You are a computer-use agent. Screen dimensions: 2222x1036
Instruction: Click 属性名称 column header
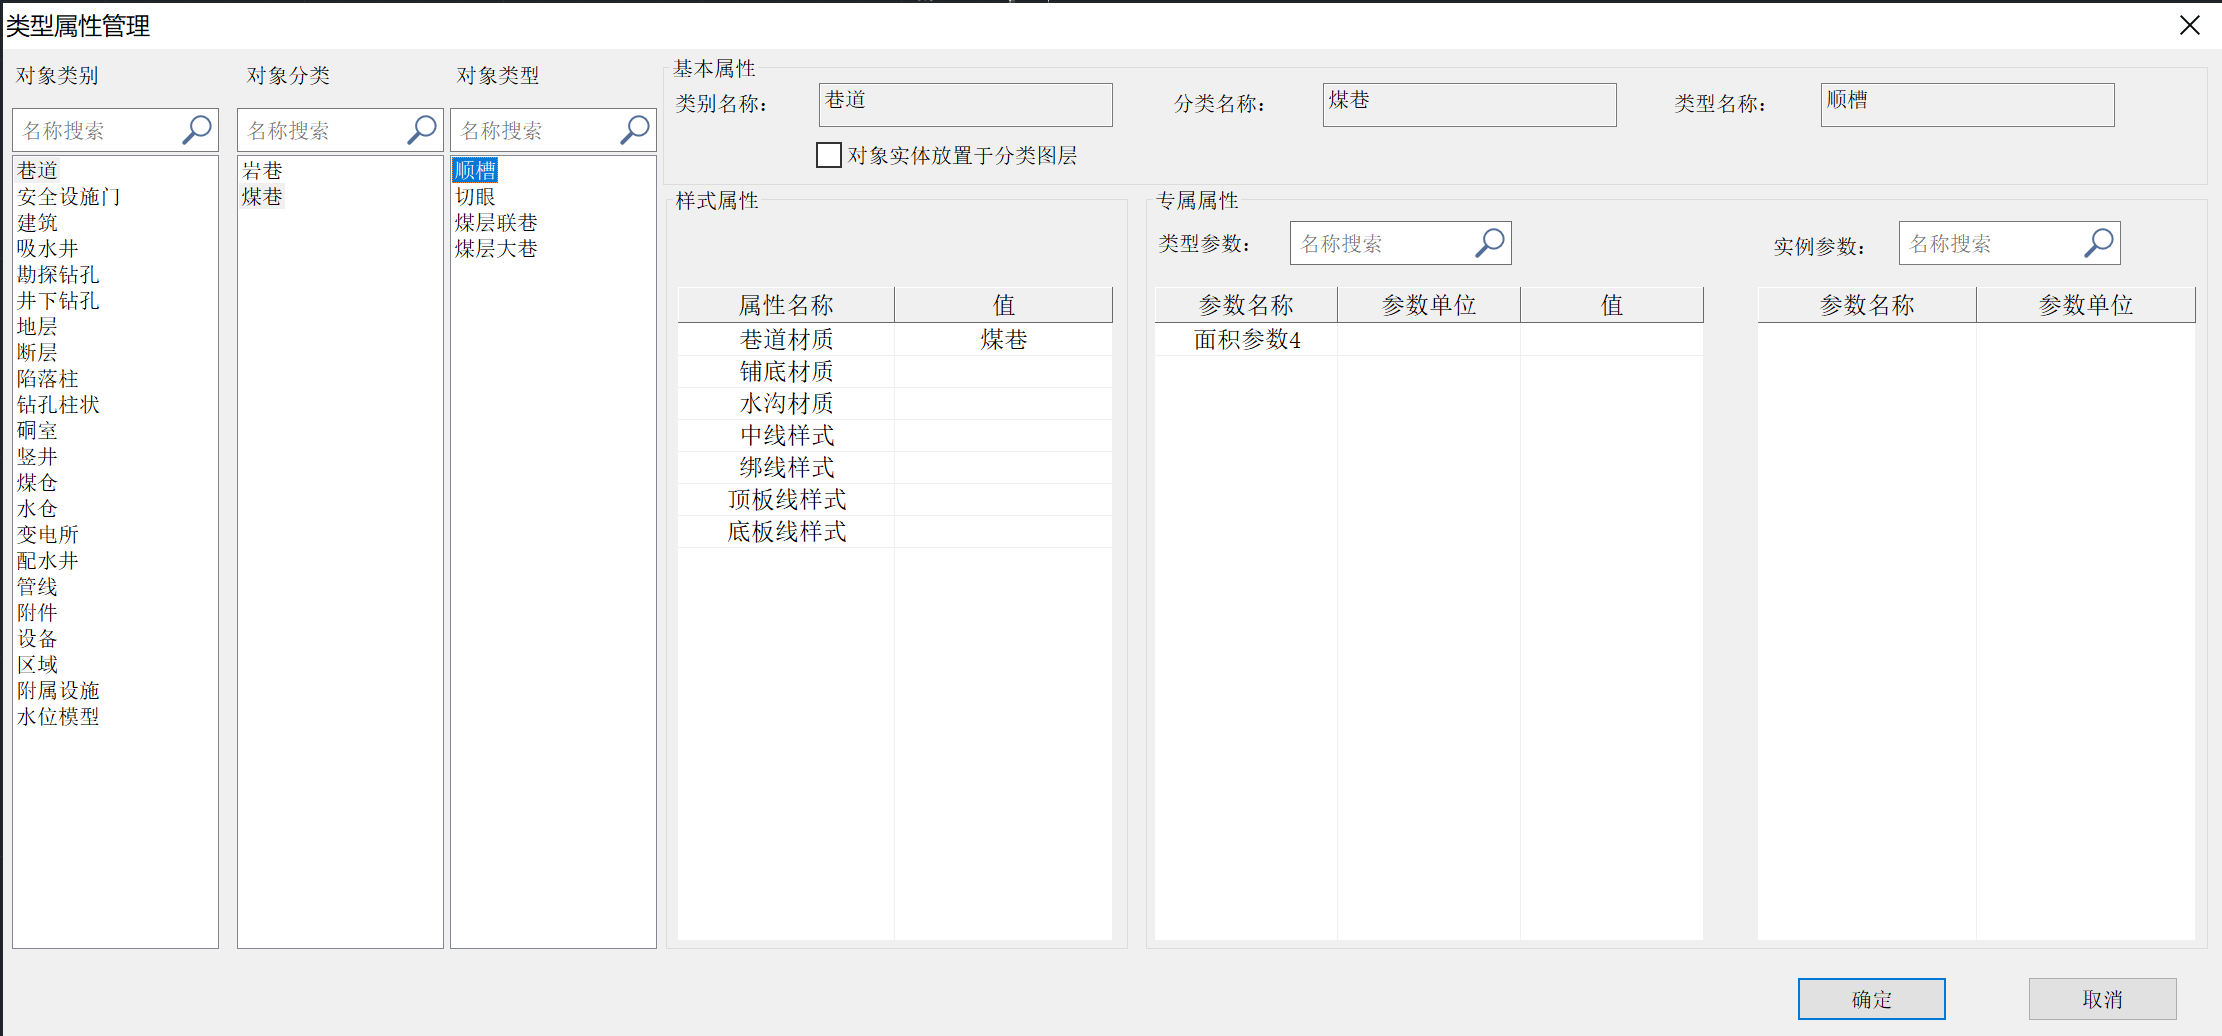click(x=786, y=305)
